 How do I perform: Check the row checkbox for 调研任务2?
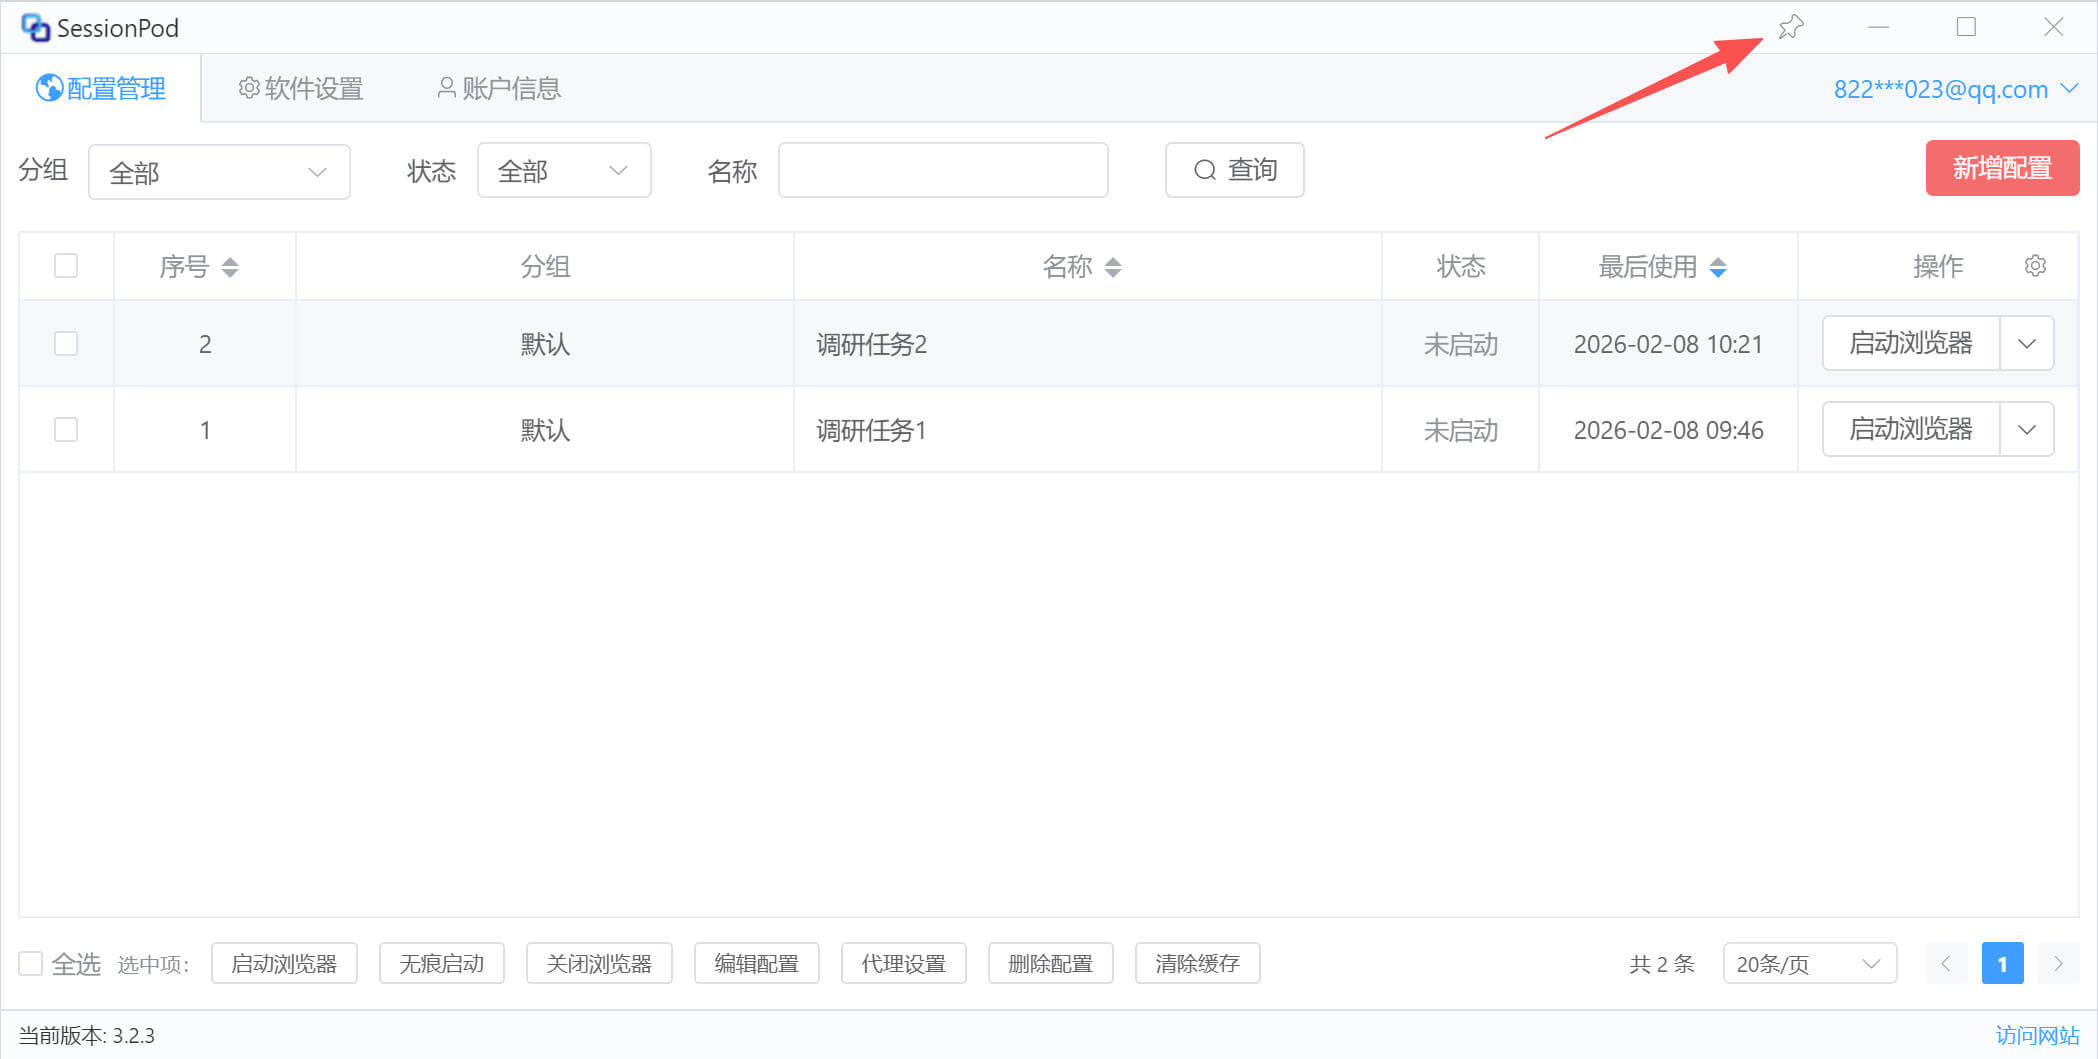click(66, 344)
